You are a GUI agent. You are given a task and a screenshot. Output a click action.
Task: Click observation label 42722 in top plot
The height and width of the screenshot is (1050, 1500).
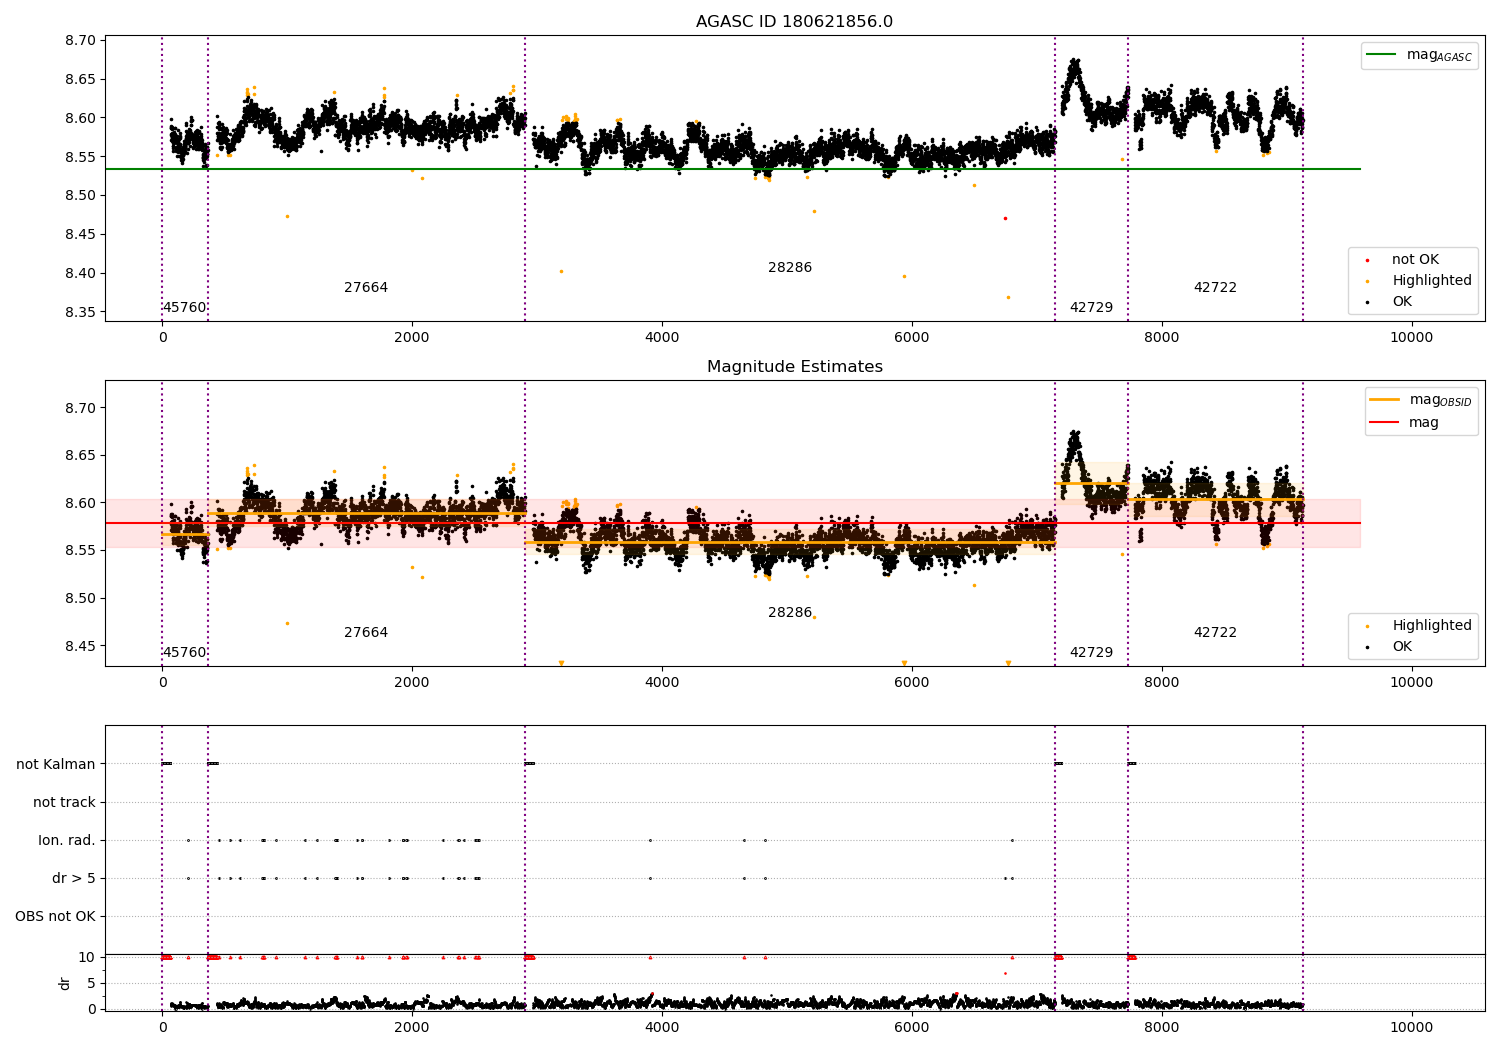click(1215, 288)
